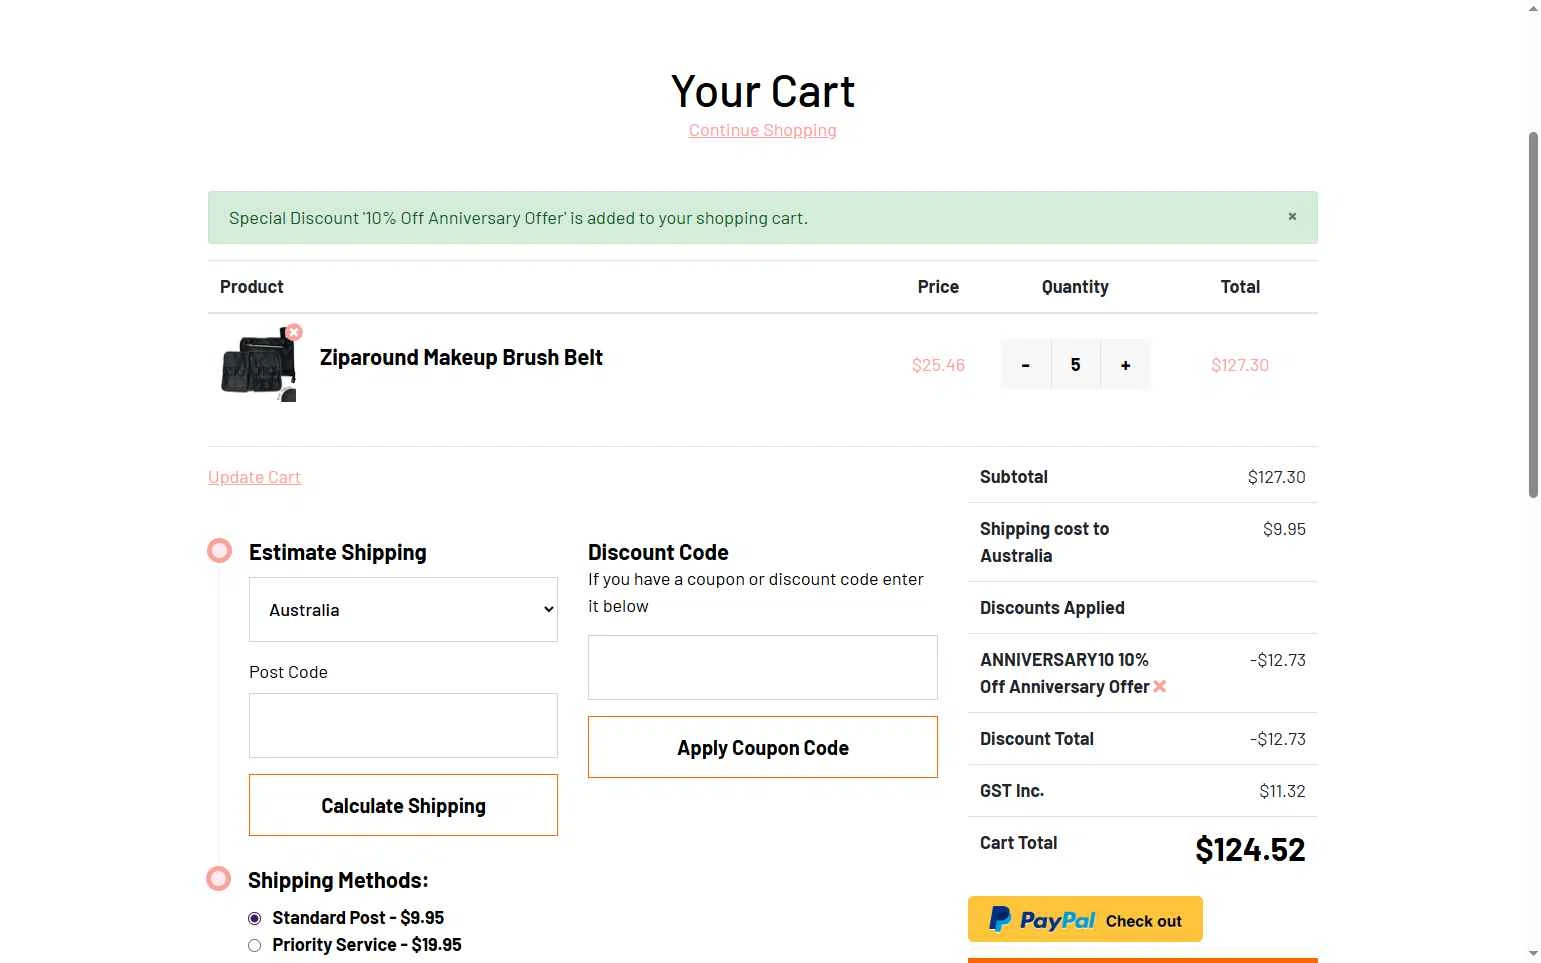Click the shipping cost value $9.95
This screenshot has height=963, width=1541.
1284,529
